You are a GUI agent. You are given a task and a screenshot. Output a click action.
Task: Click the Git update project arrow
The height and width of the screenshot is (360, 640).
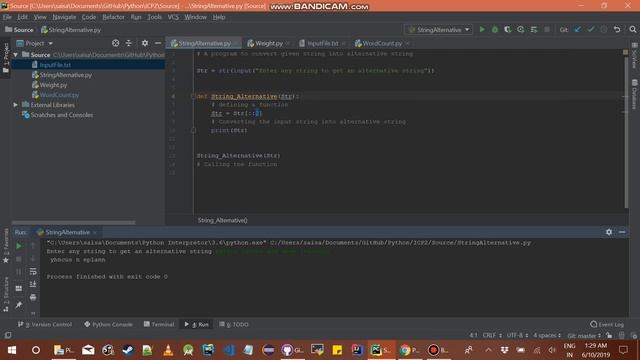[578, 29]
